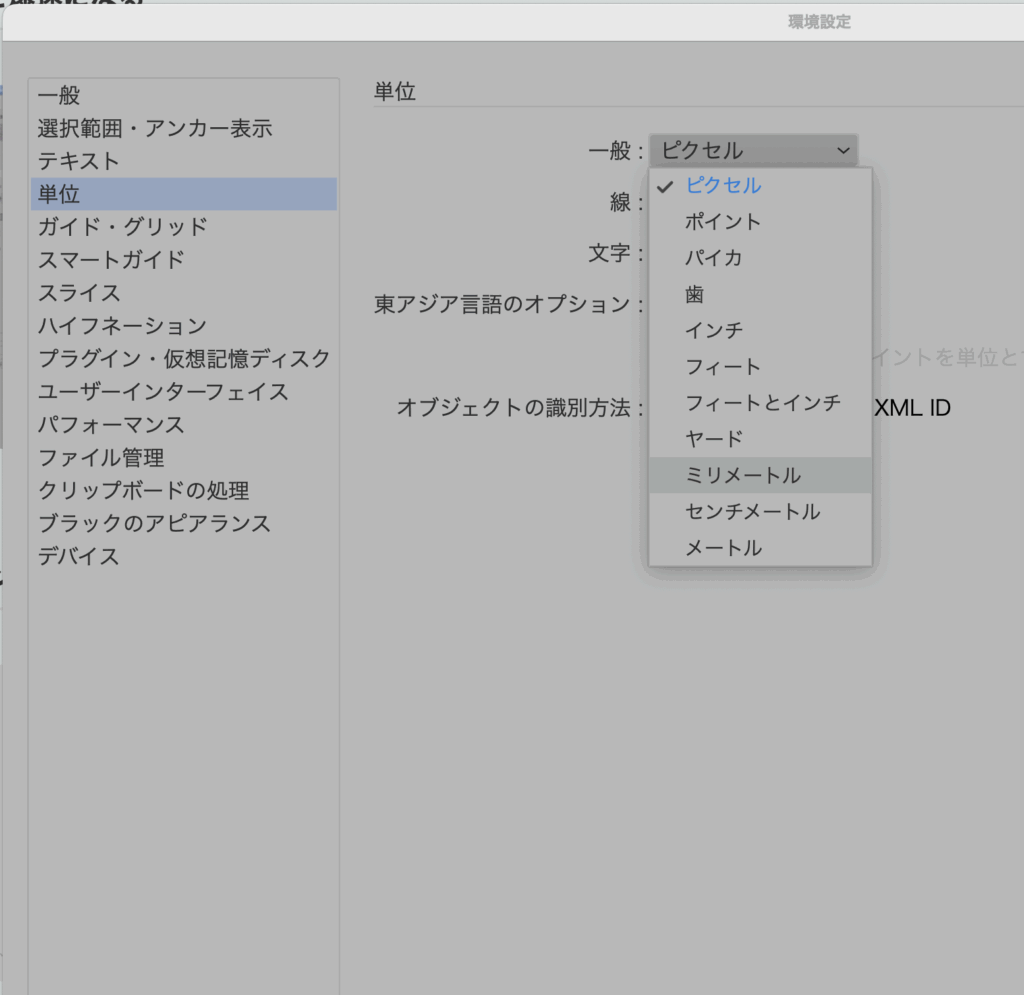The width and height of the screenshot is (1024, 995).
Task: Open ガイド・グリッド preferences
Action: click(184, 227)
